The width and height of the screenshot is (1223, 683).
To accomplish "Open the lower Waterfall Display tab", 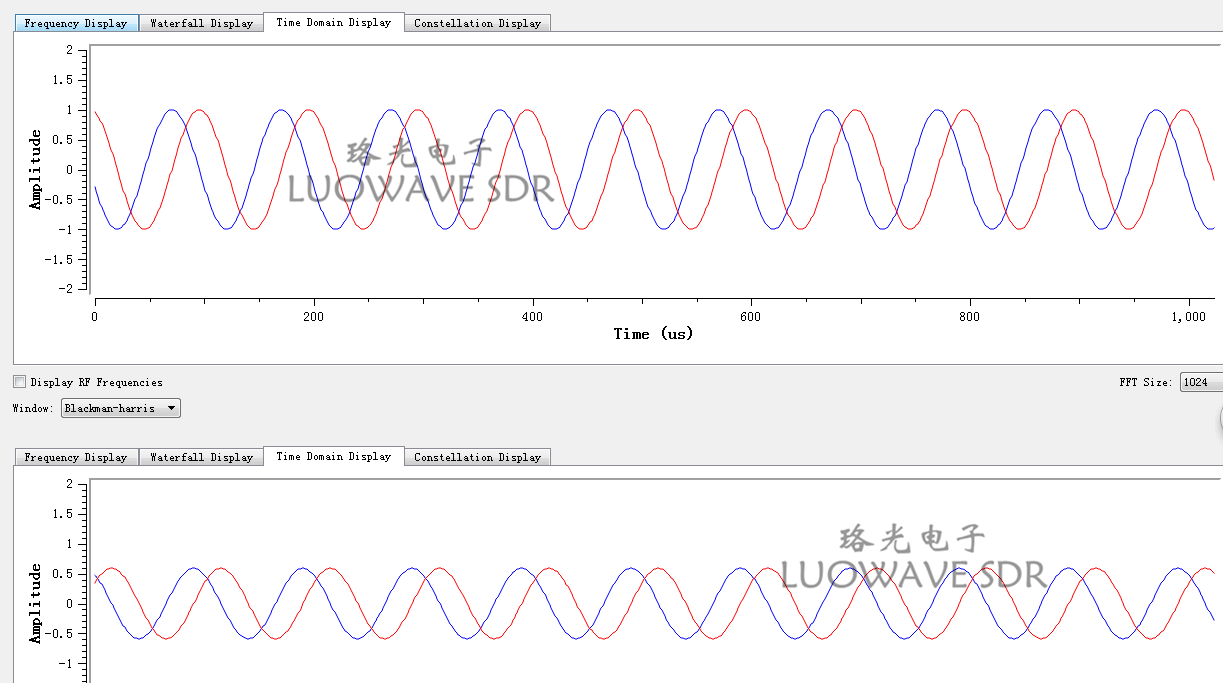I will point(200,457).
